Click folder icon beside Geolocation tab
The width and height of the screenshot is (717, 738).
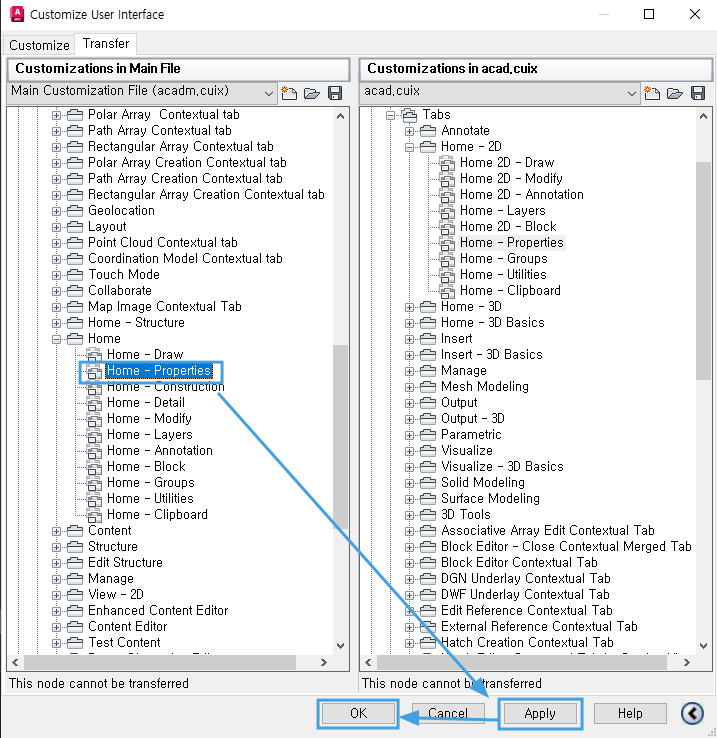click(x=75, y=210)
